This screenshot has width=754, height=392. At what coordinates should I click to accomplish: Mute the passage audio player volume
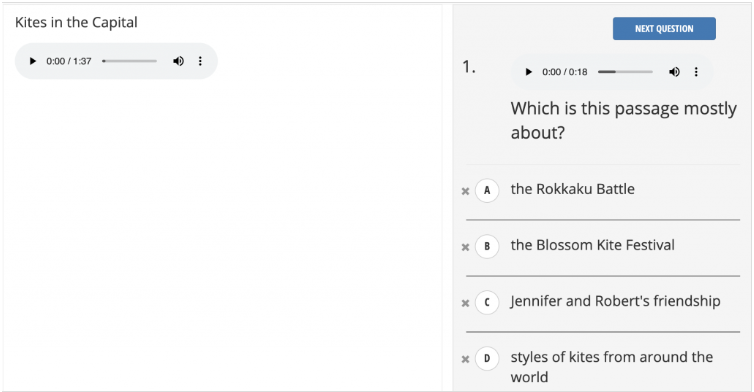pos(178,61)
